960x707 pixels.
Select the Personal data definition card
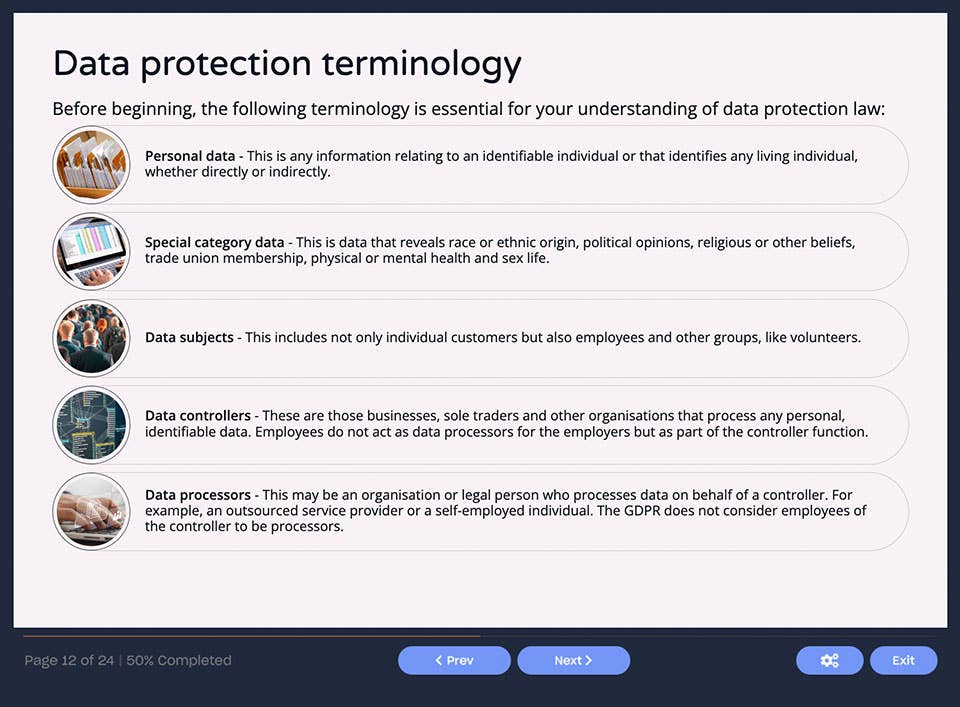click(x=500, y=164)
